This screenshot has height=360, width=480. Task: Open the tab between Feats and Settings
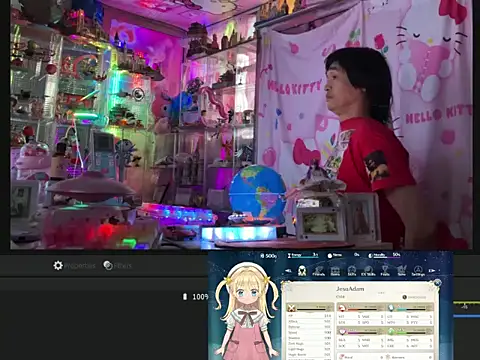pos(402,271)
